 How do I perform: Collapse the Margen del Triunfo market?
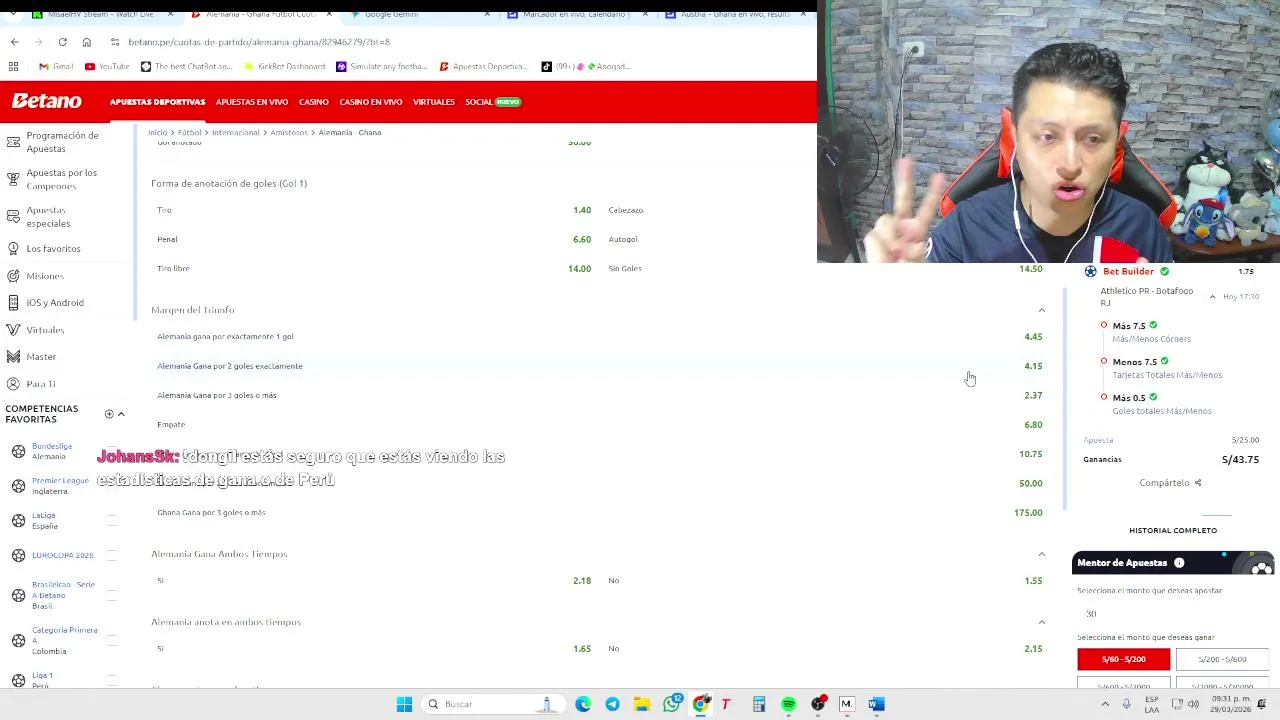coord(1041,310)
